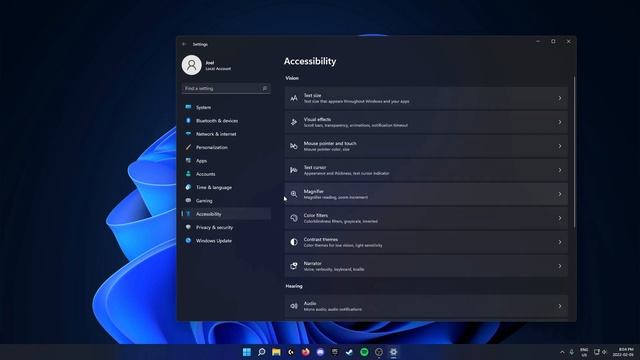640x360 pixels.
Task: Open the Text size setting icon
Action: point(294,98)
